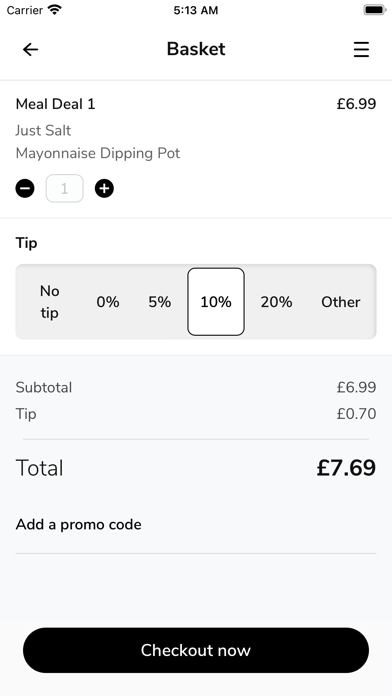This screenshot has width=392, height=696.
Task: Tap the battery icon in status bar
Action: 375,10
